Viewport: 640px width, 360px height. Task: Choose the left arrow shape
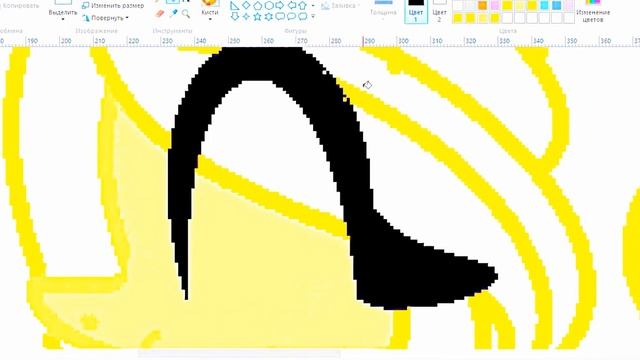(x=291, y=6)
